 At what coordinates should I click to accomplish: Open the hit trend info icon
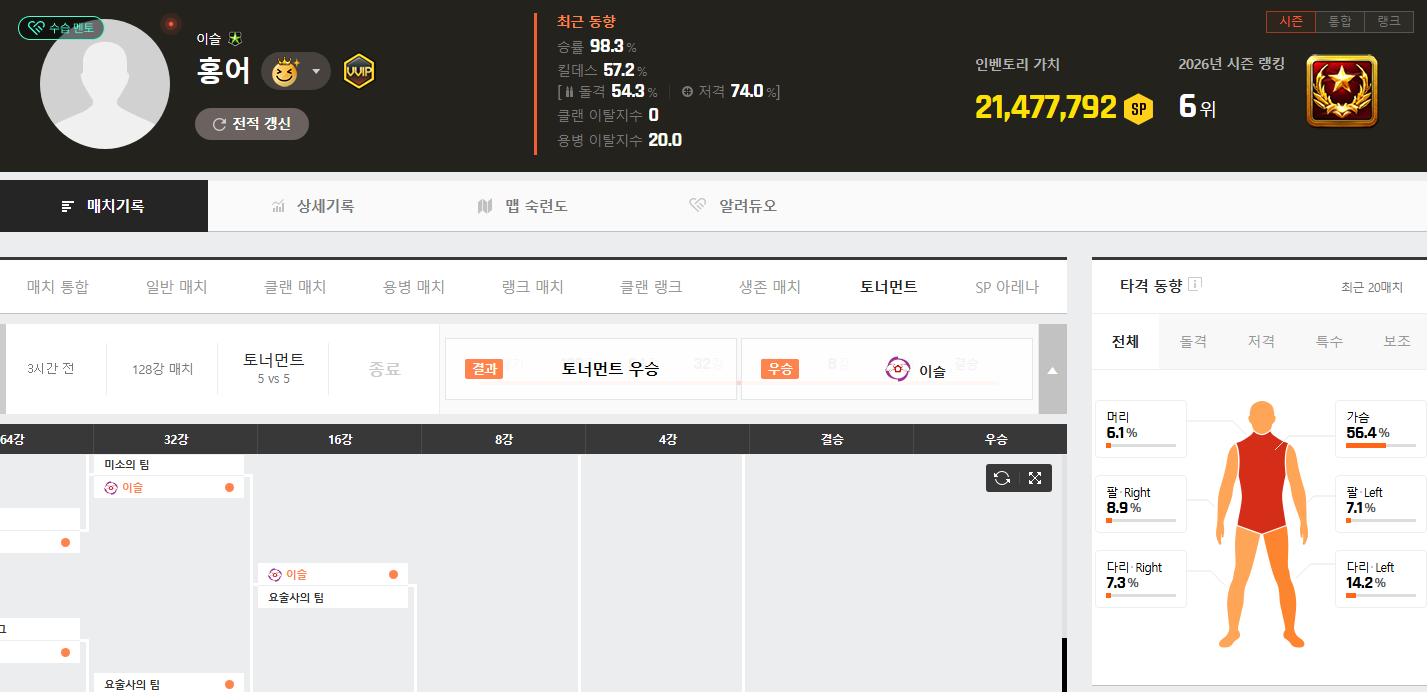pos(1195,284)
